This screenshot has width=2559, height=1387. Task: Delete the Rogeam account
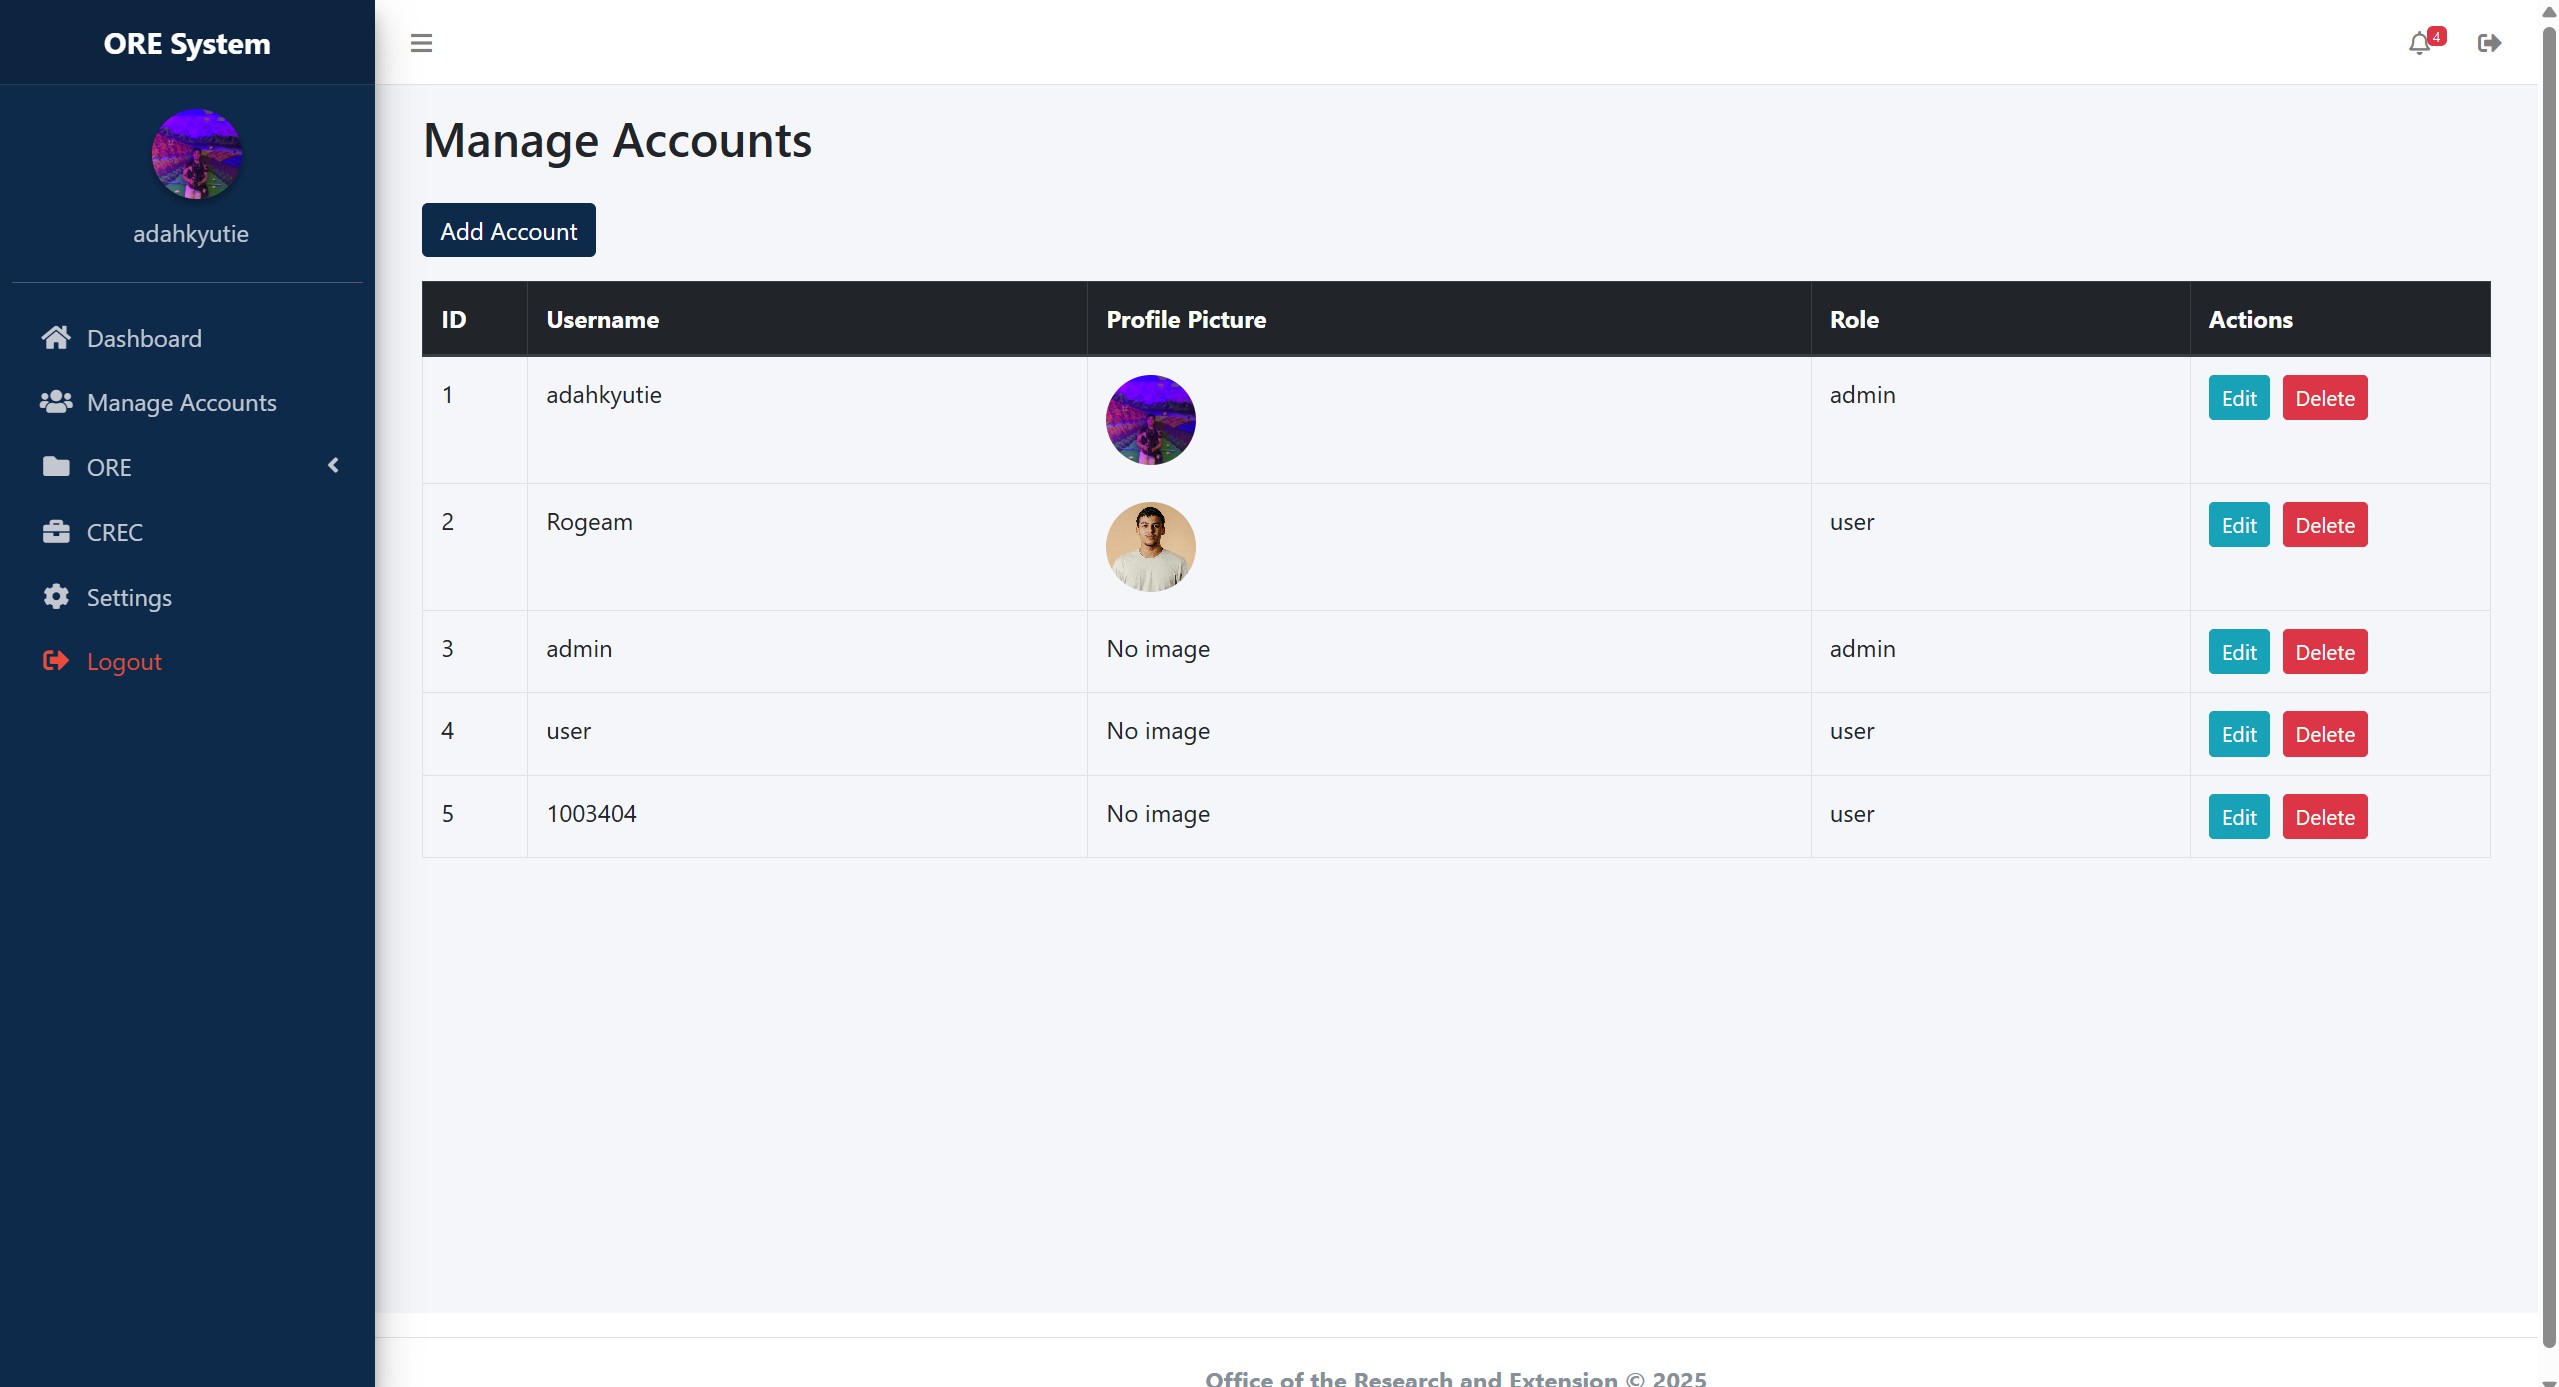point(2324,525)
